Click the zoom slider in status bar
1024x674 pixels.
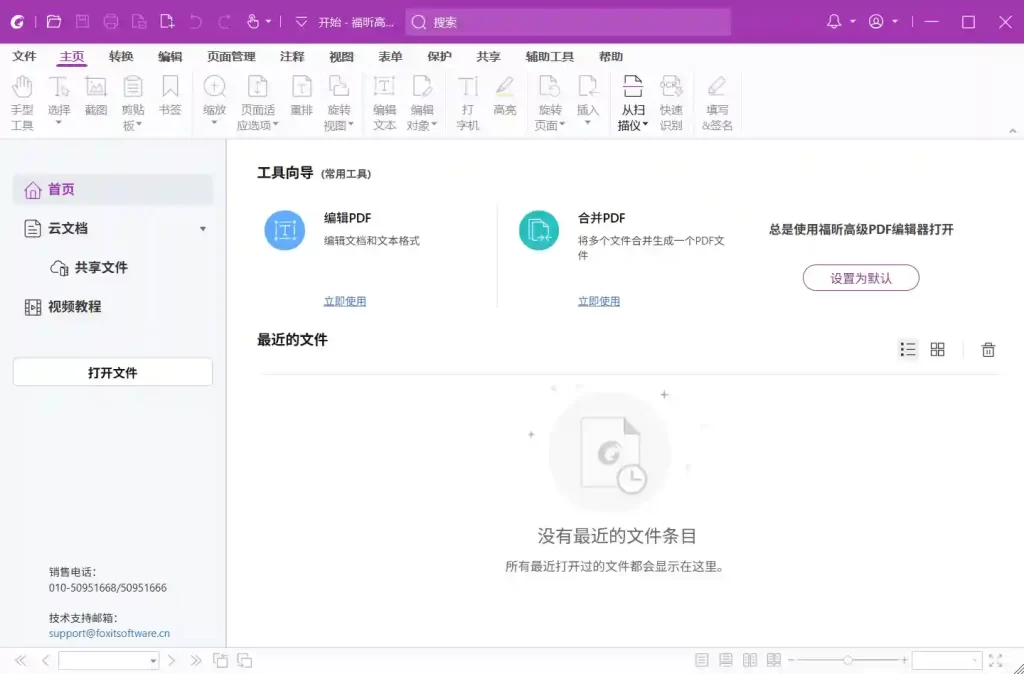(x=848, y=661)
